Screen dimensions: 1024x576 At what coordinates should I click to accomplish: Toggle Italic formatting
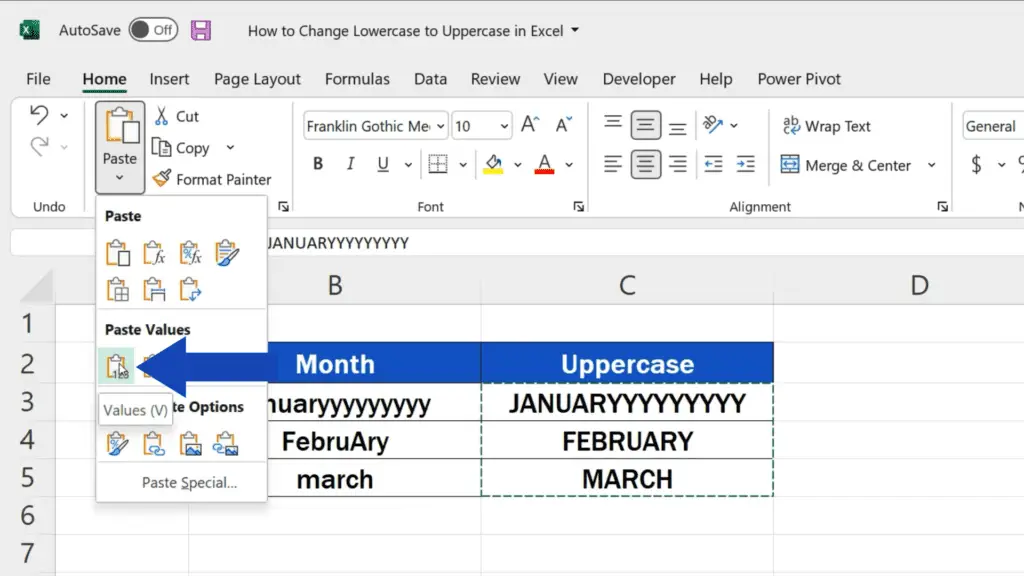point(351,164)
